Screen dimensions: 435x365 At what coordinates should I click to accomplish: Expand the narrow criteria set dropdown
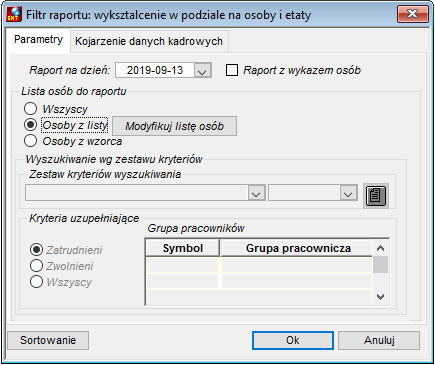tap(348, 193)
